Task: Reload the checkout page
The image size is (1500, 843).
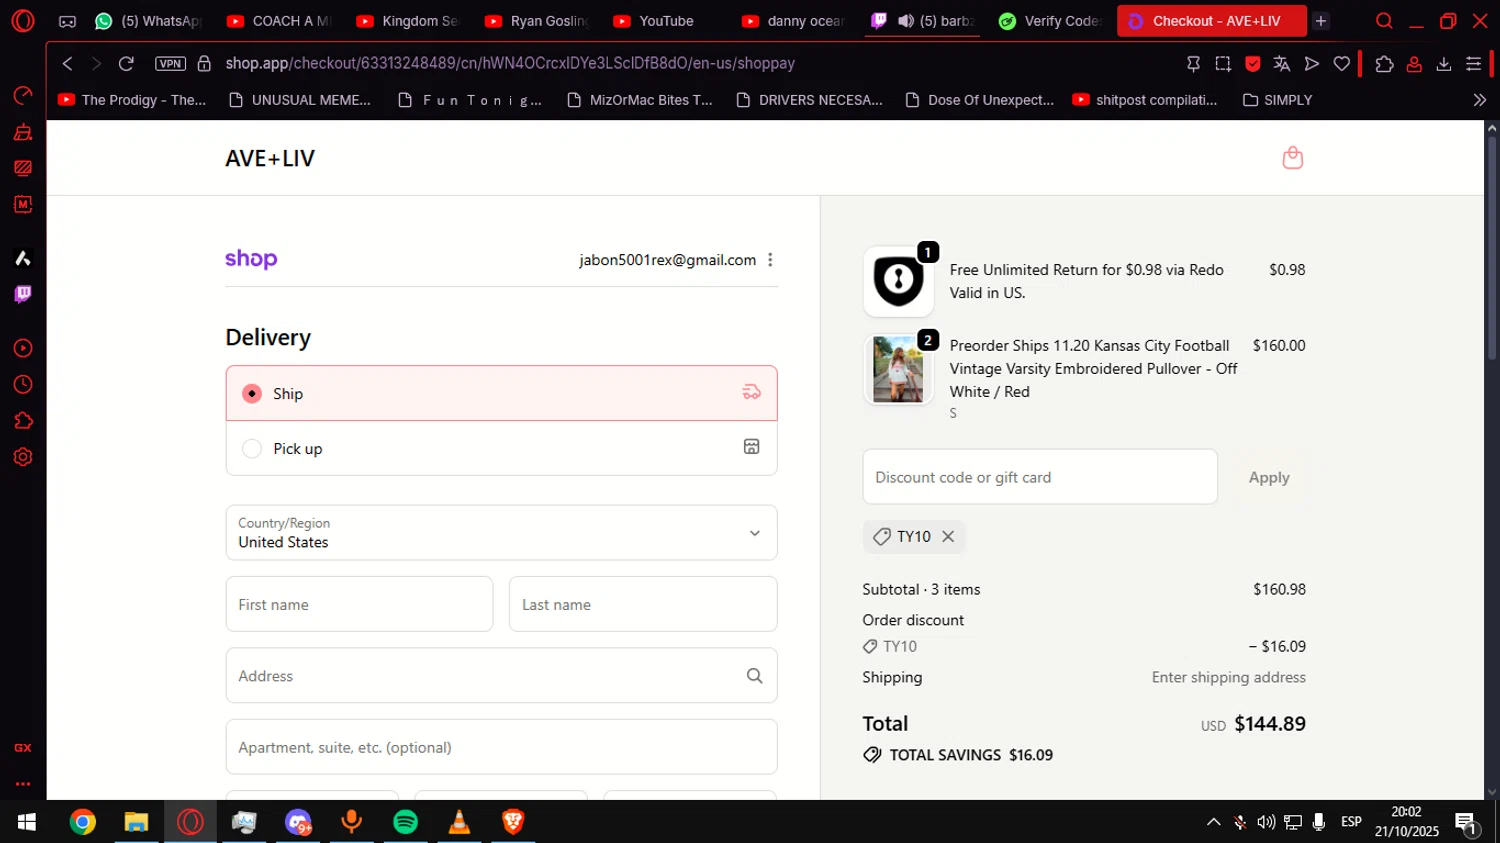Action: tap(126, 63)
